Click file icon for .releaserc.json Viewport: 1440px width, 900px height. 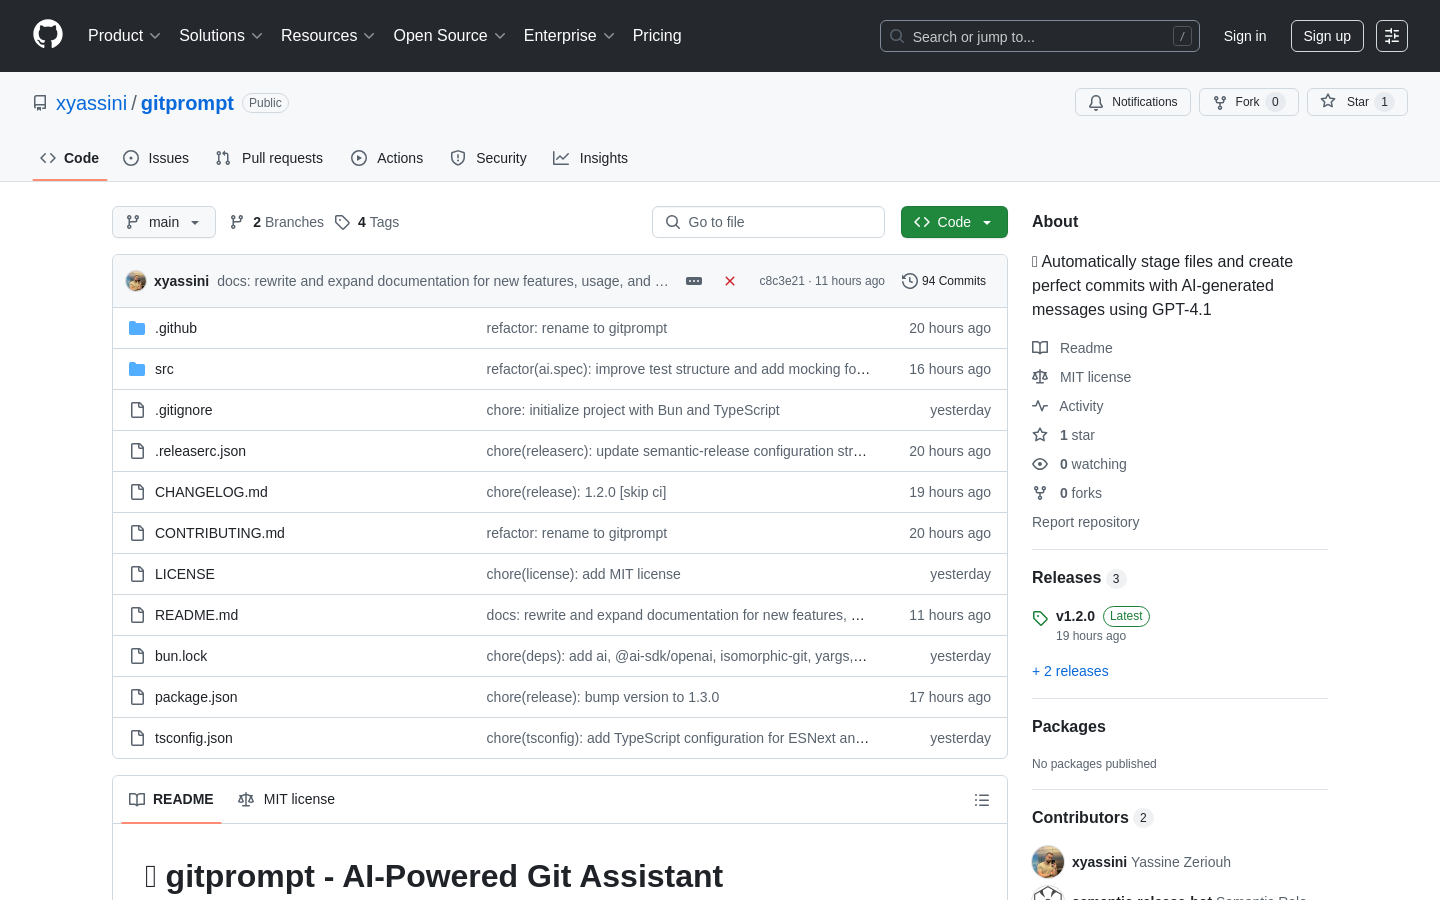(x=137, y=451)
